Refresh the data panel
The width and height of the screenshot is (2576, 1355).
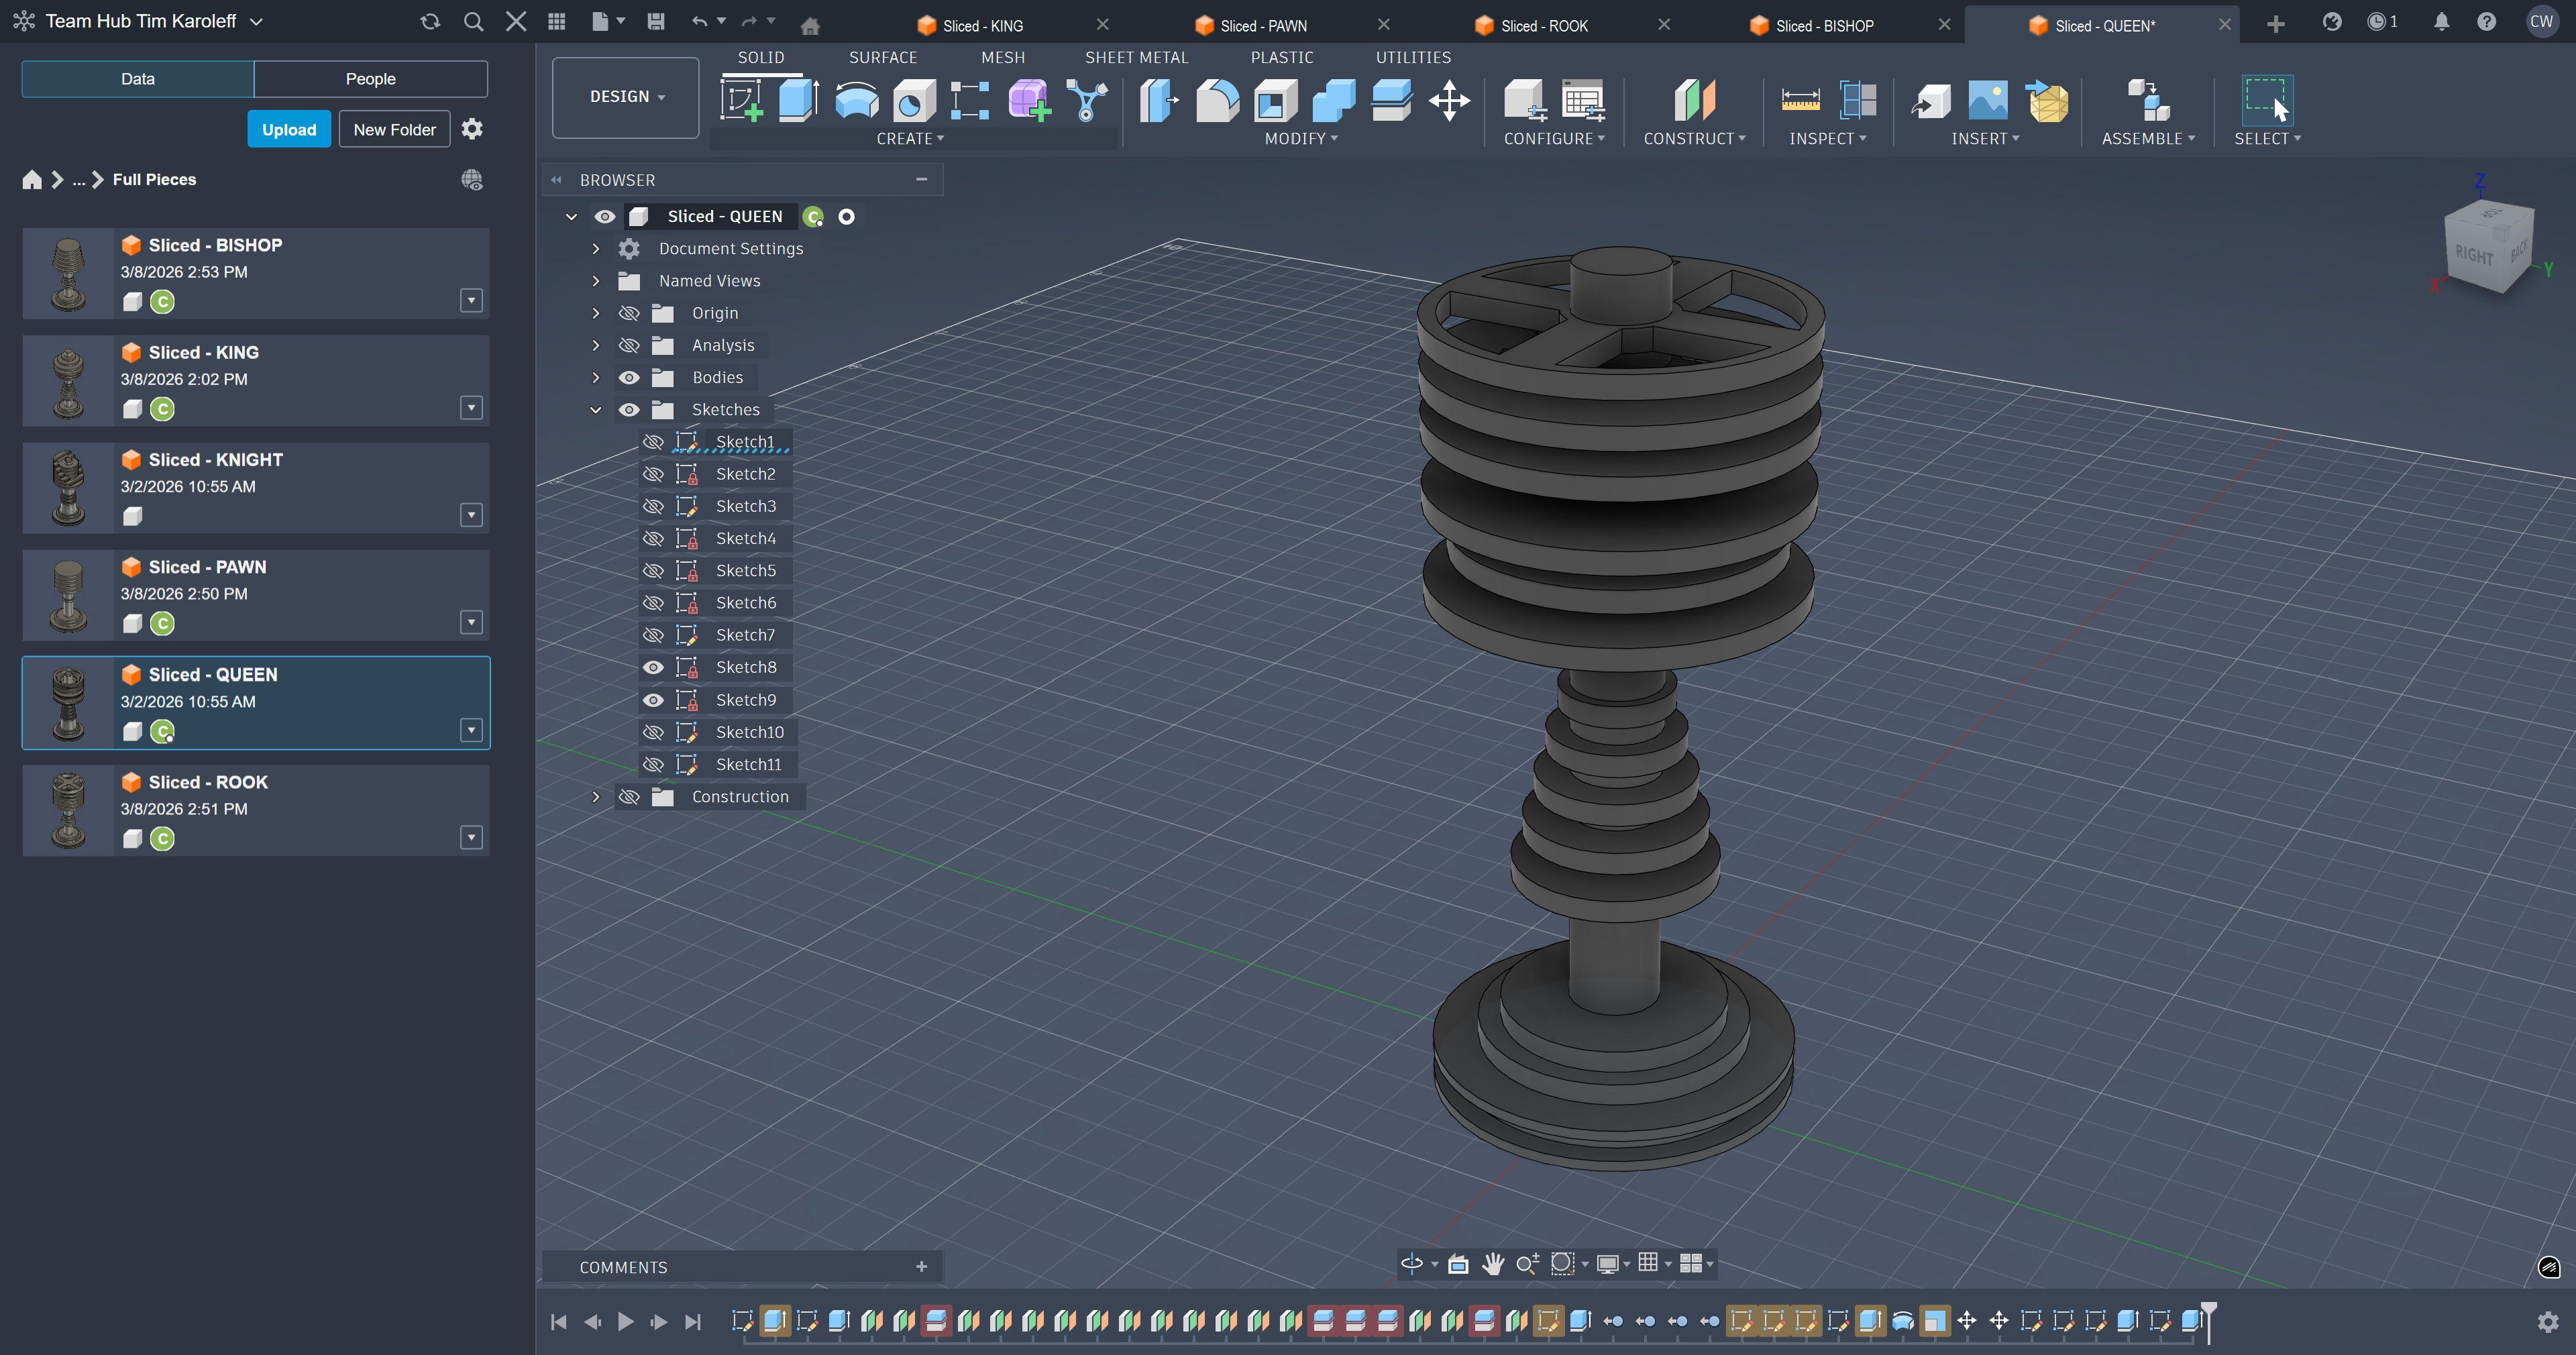point(430,22)
